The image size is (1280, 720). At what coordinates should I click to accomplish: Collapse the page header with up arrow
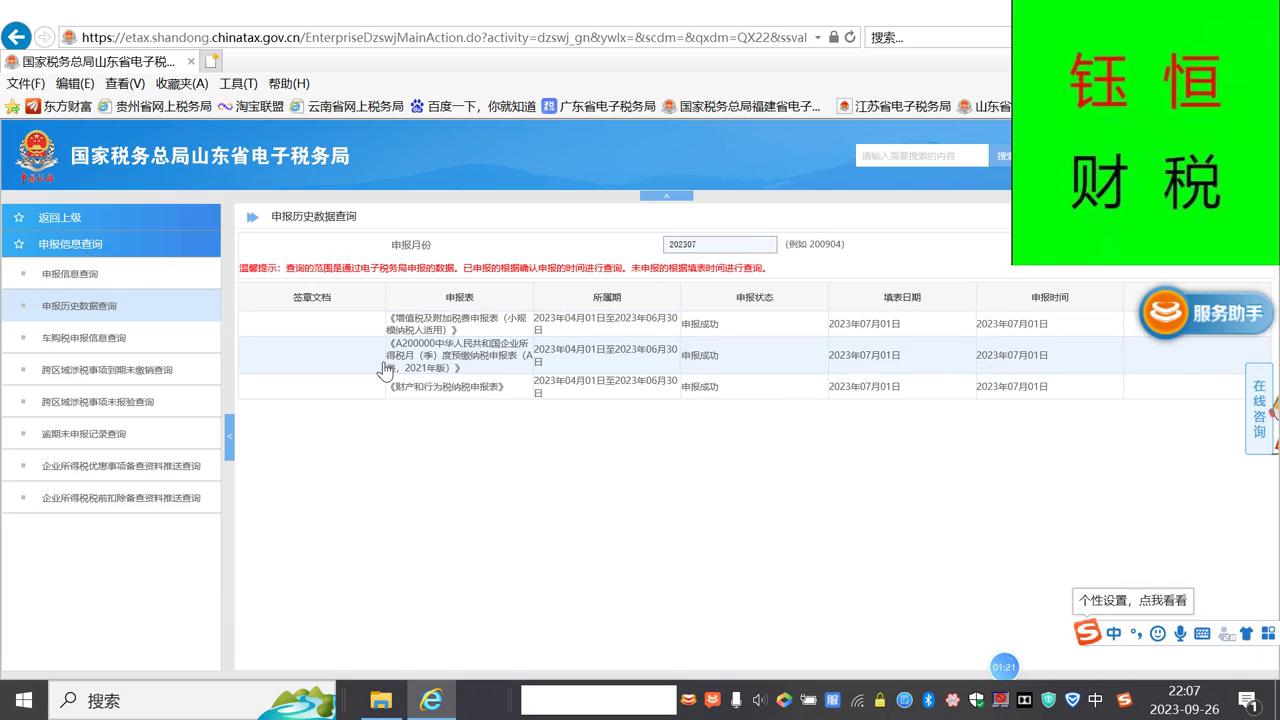[x=666, y=195]
